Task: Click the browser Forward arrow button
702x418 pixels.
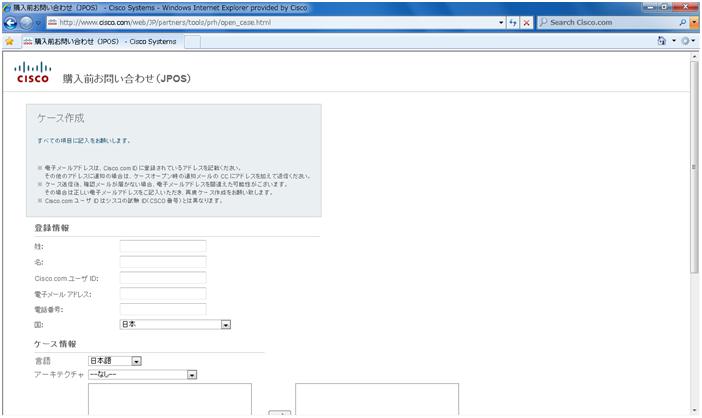Action: [26, 22]
